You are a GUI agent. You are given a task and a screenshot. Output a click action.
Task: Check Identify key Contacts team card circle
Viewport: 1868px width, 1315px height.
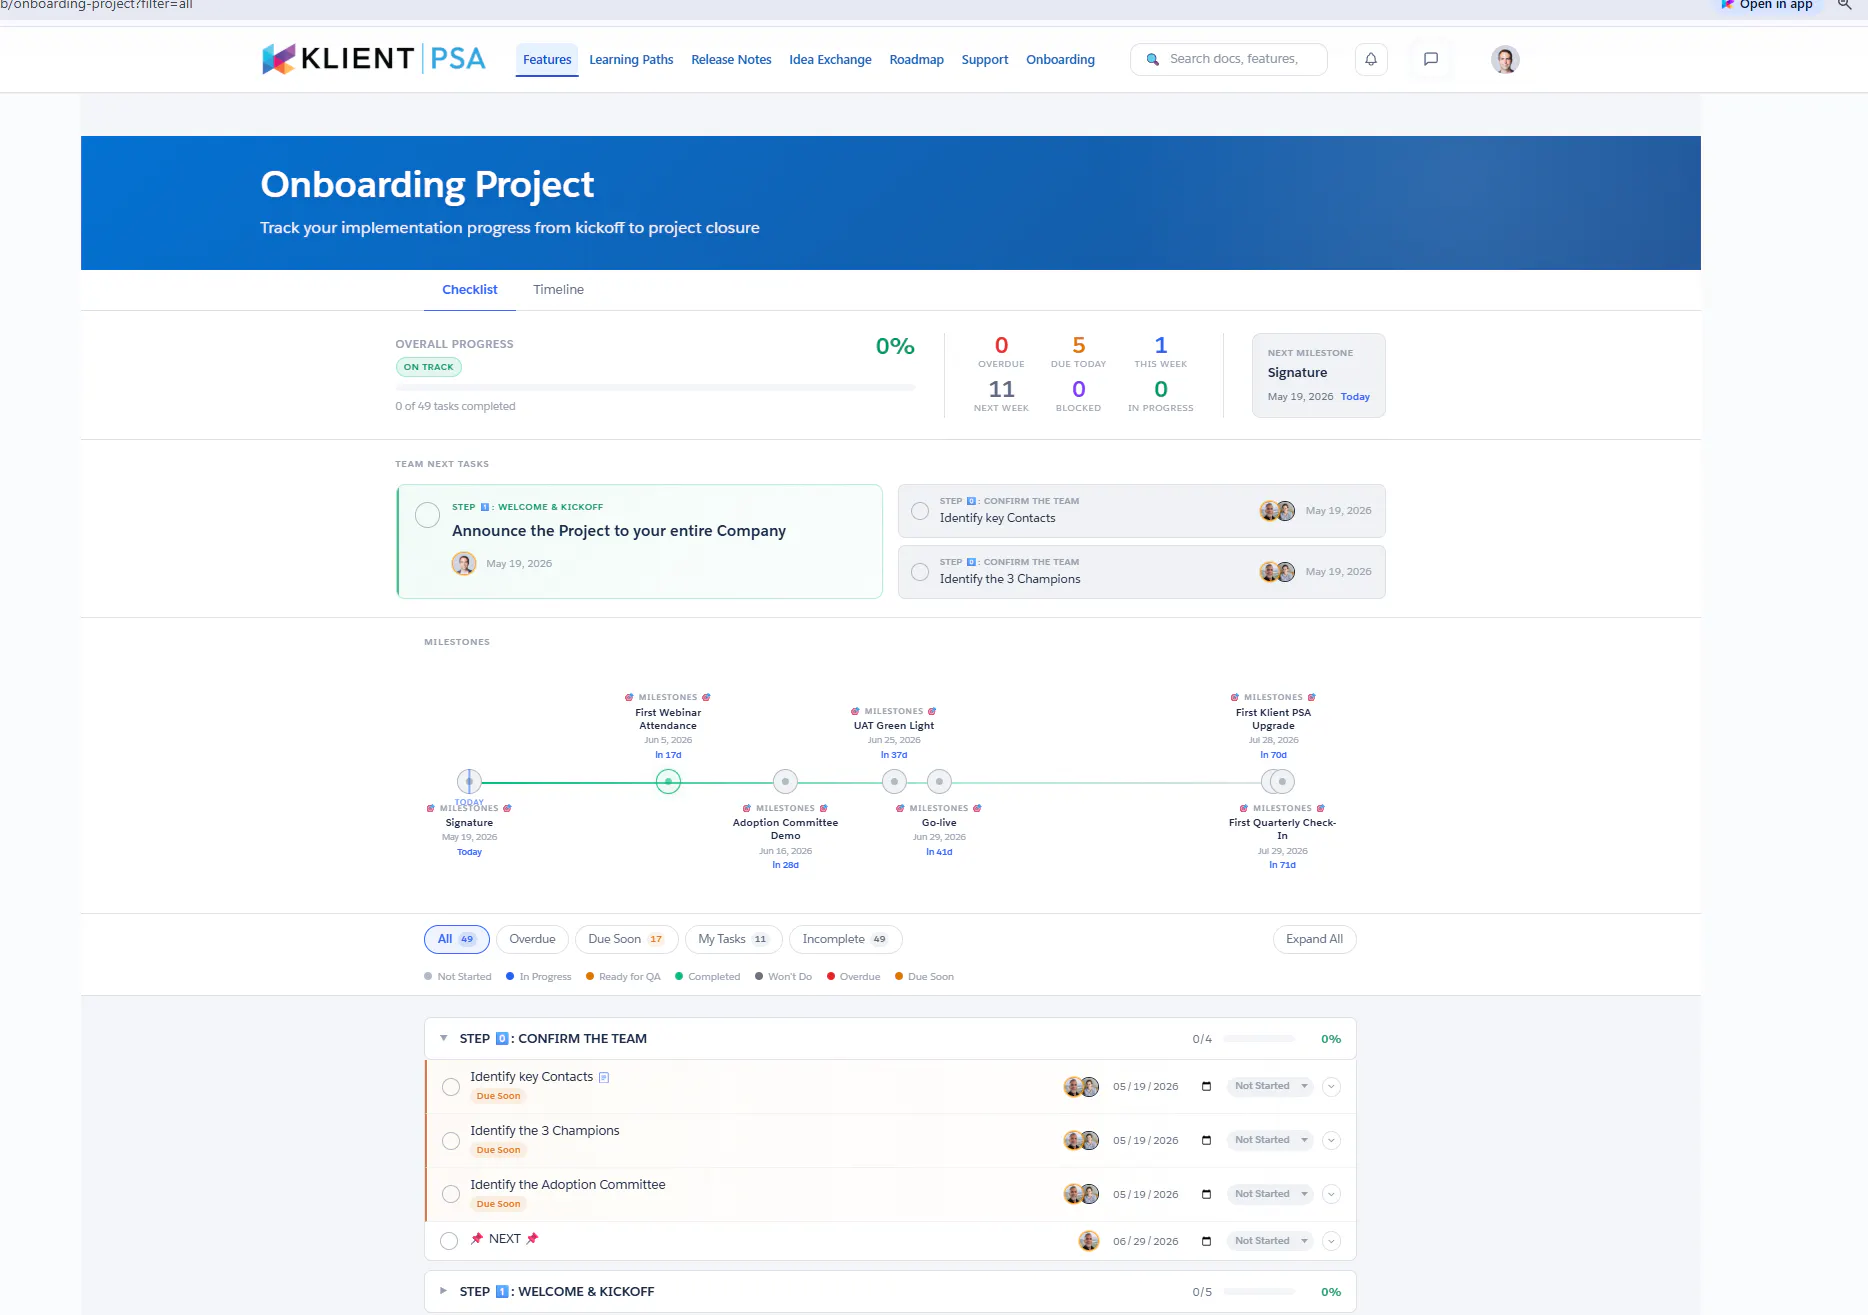point(920,511)
